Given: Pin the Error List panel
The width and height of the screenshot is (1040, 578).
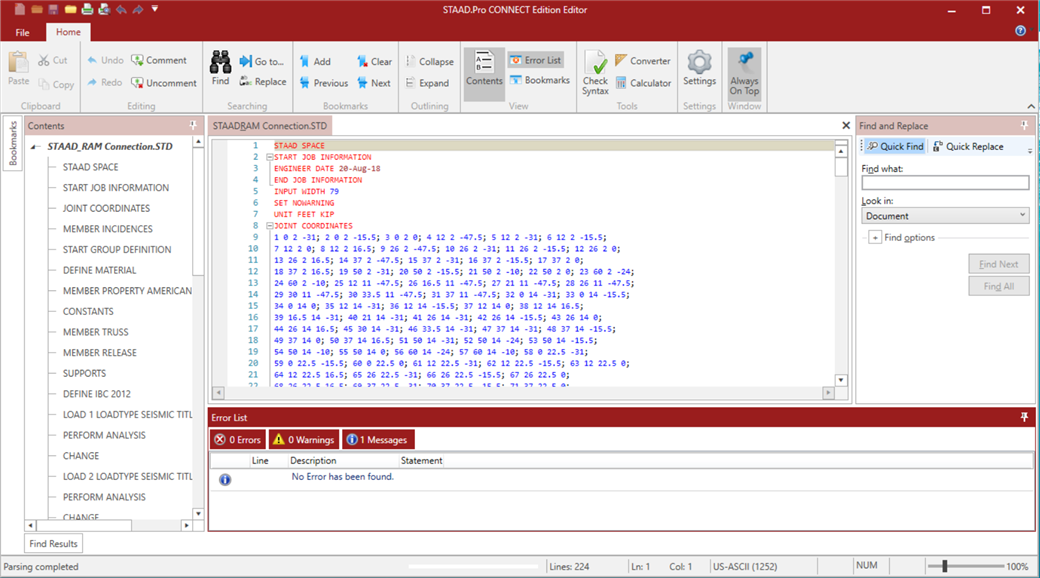Looking at the screenshot, I should 1024,417.
